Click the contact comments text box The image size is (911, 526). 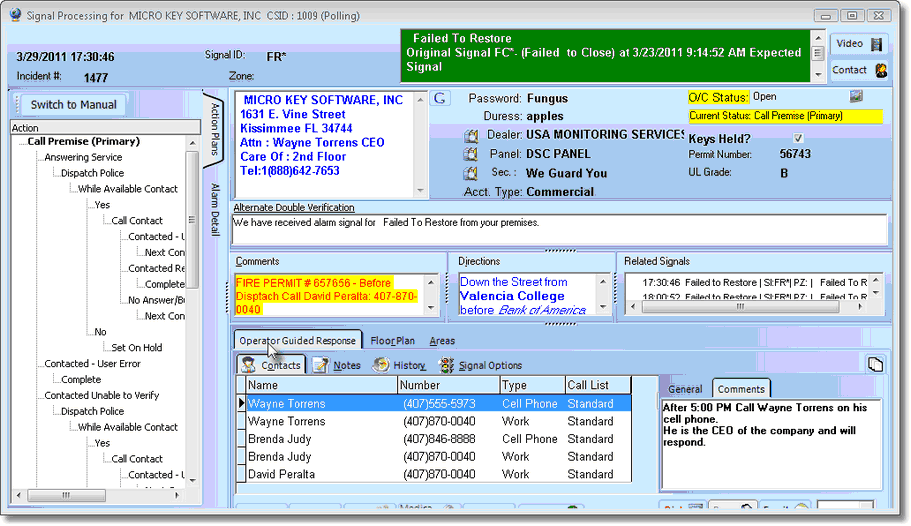tap(772, 444)
